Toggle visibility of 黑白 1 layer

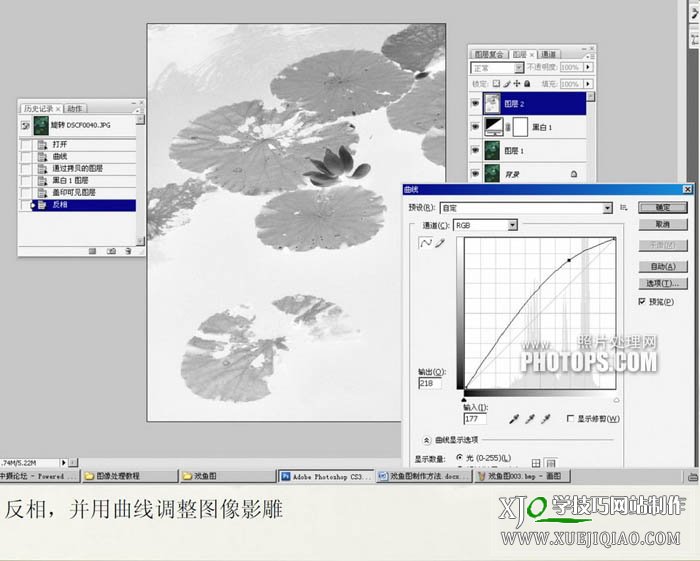point(475,127)
